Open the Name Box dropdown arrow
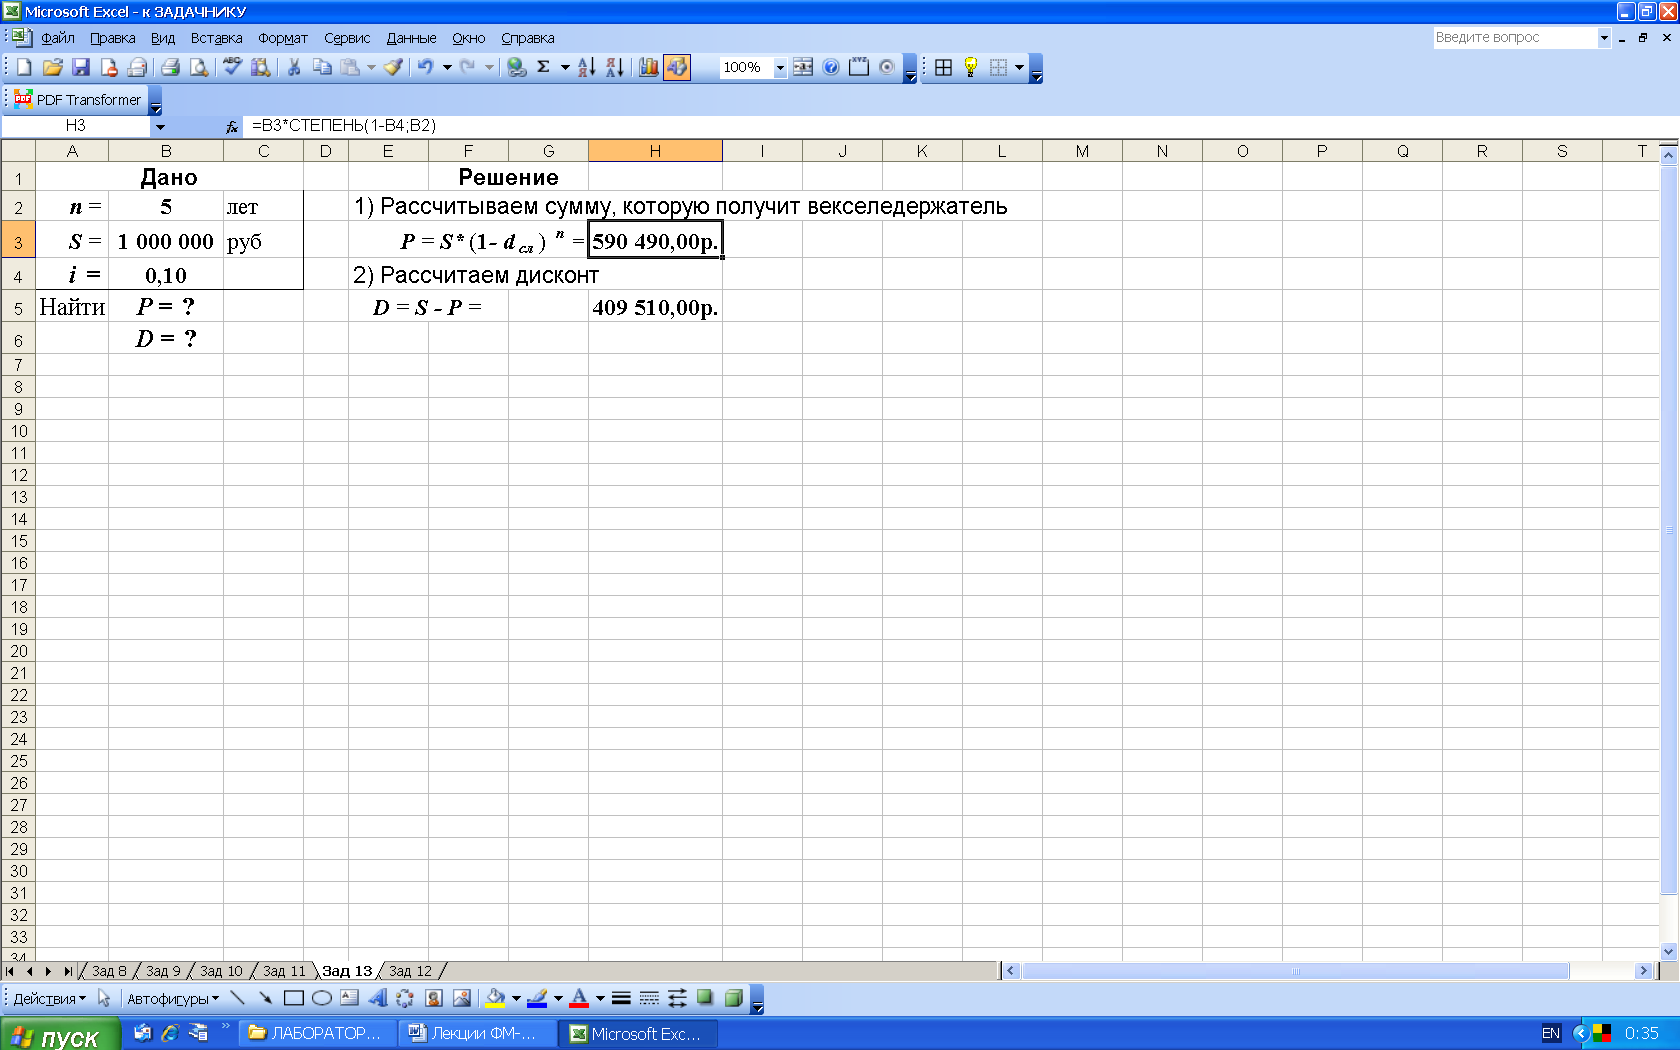 click(x=160, y=126)
